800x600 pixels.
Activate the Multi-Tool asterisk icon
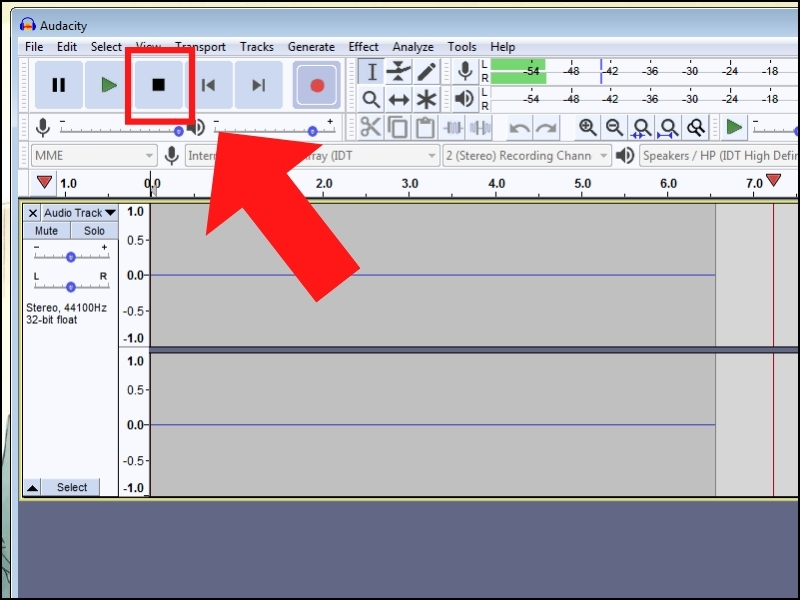(427, 99)
